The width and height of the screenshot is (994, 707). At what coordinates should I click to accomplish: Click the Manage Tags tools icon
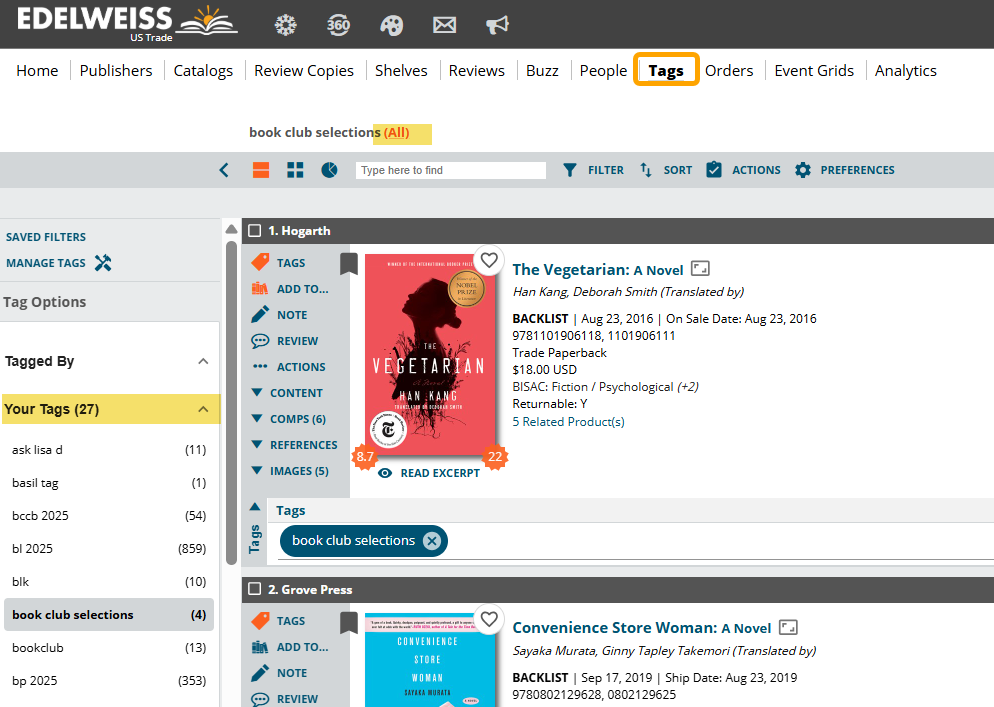click(x=102, y=263)
